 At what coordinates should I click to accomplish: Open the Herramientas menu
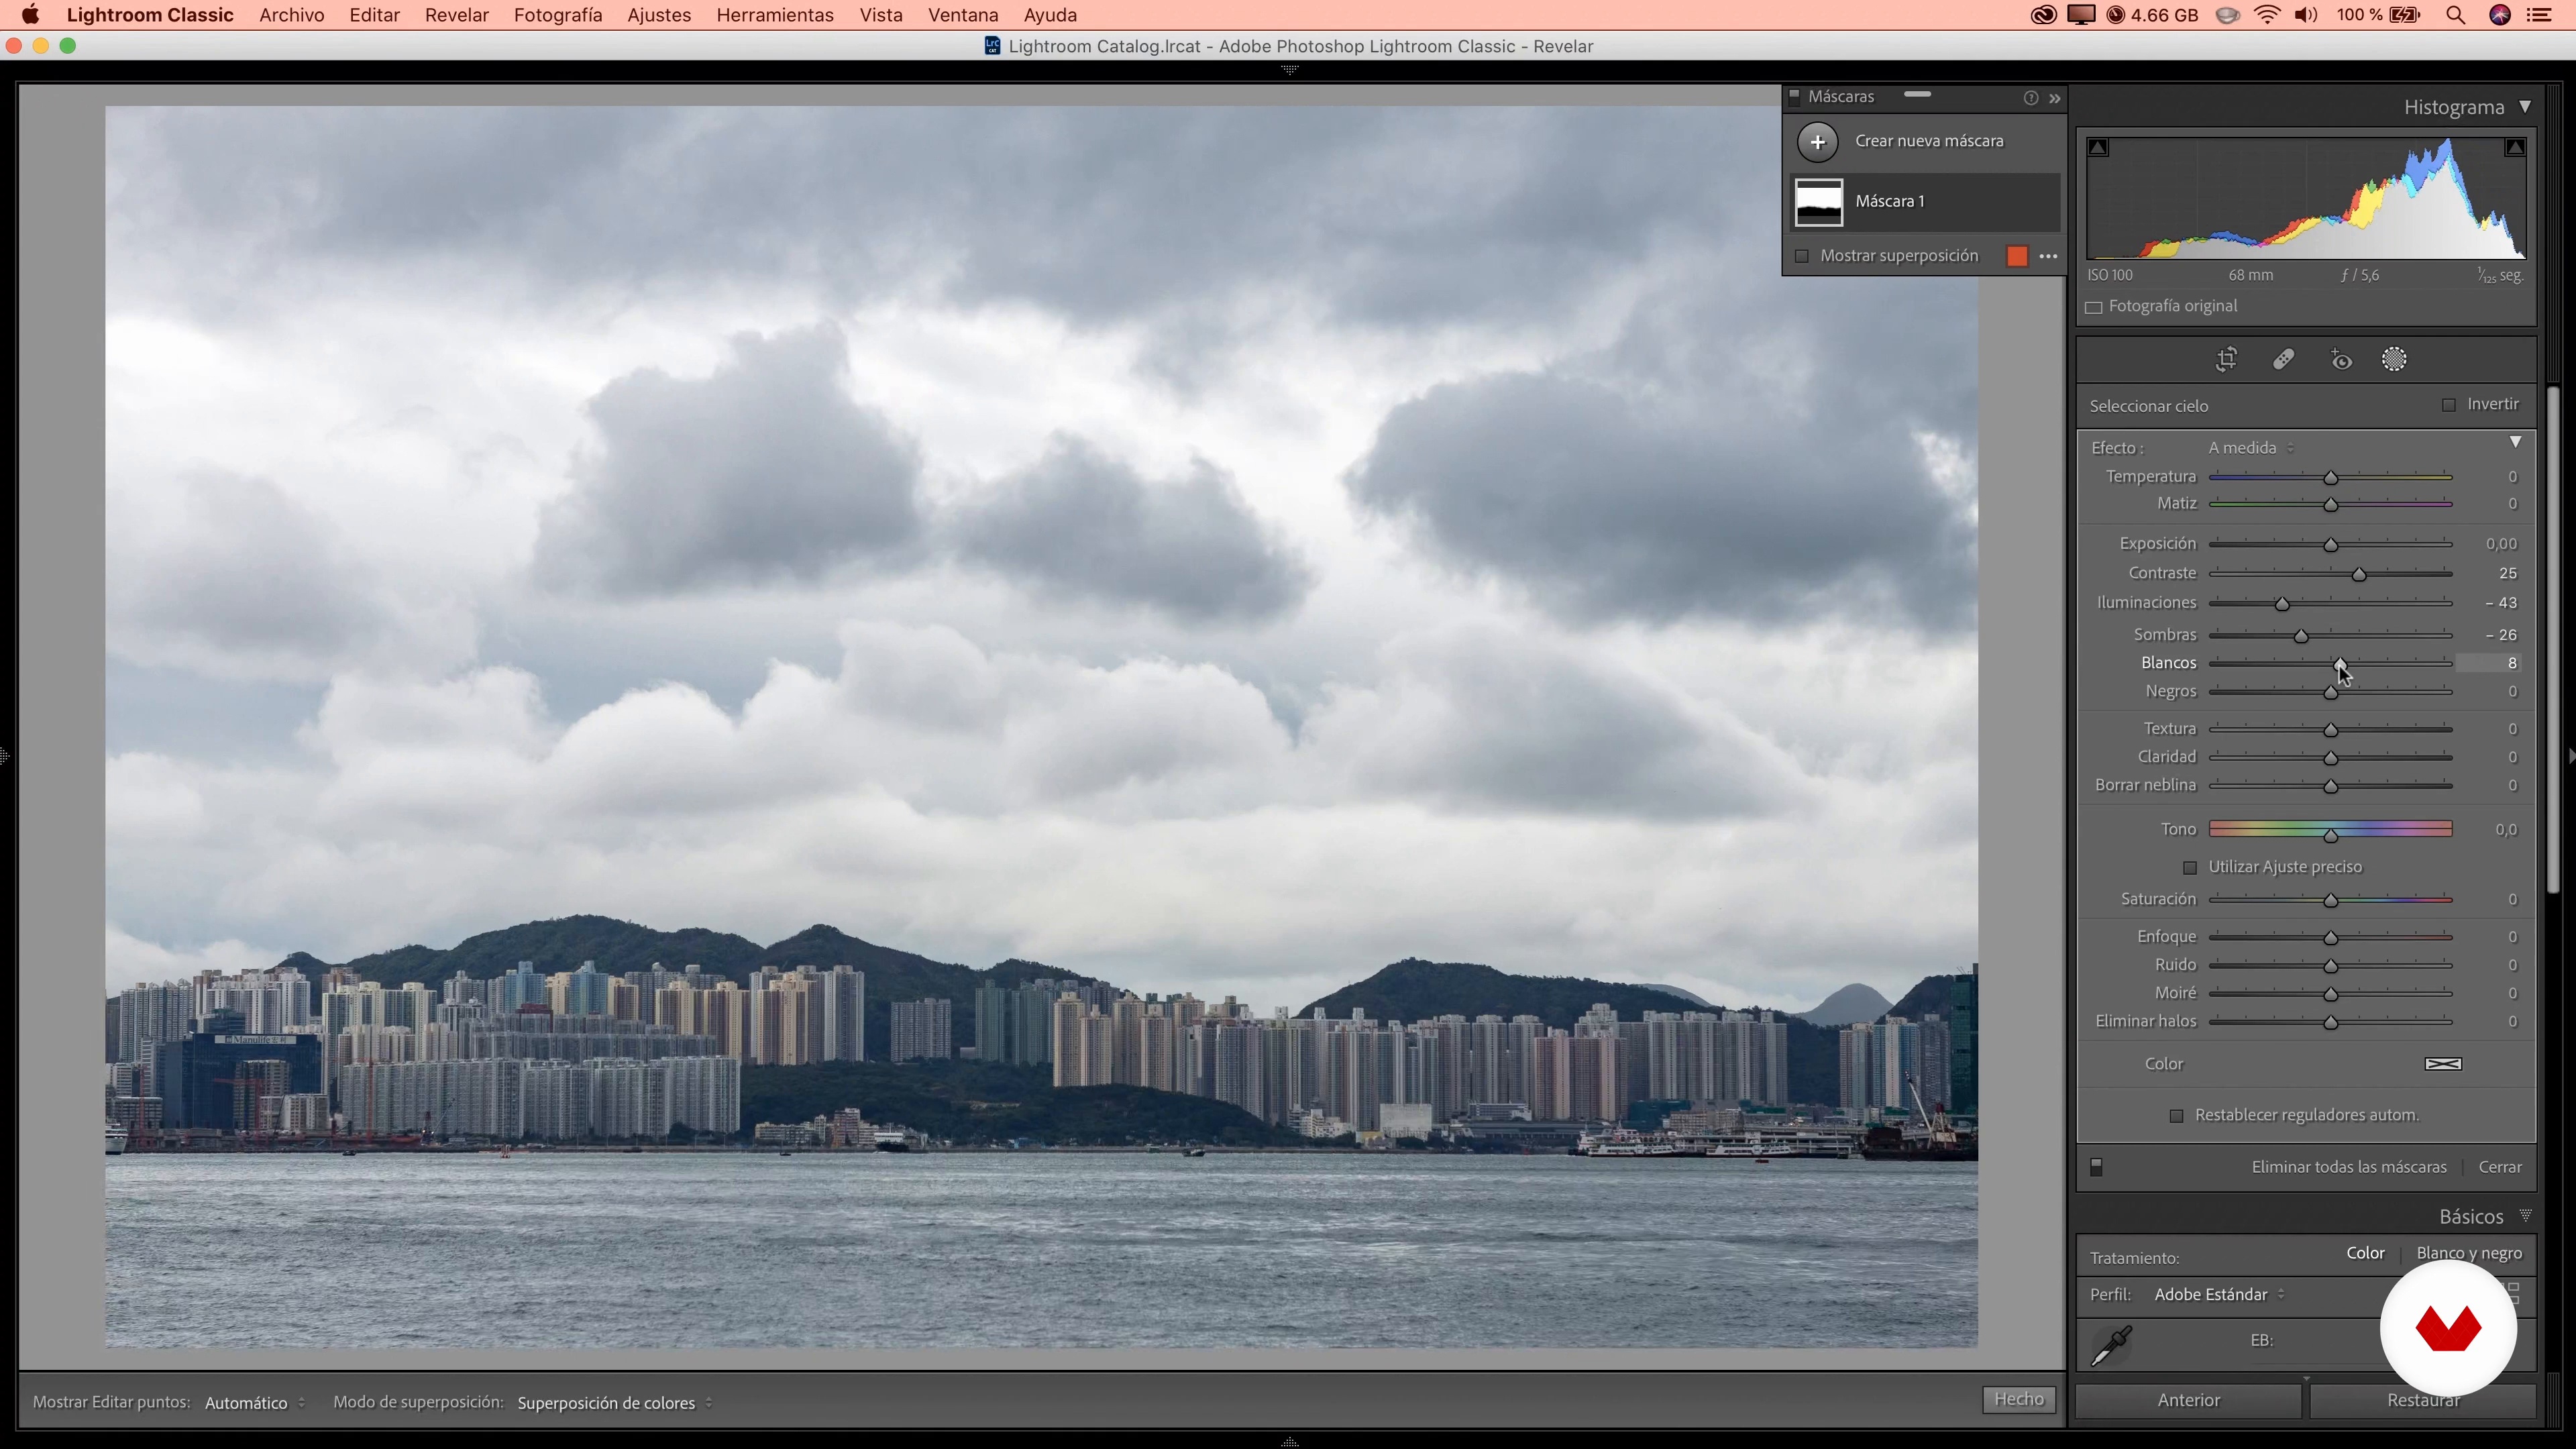click(774, 15)
